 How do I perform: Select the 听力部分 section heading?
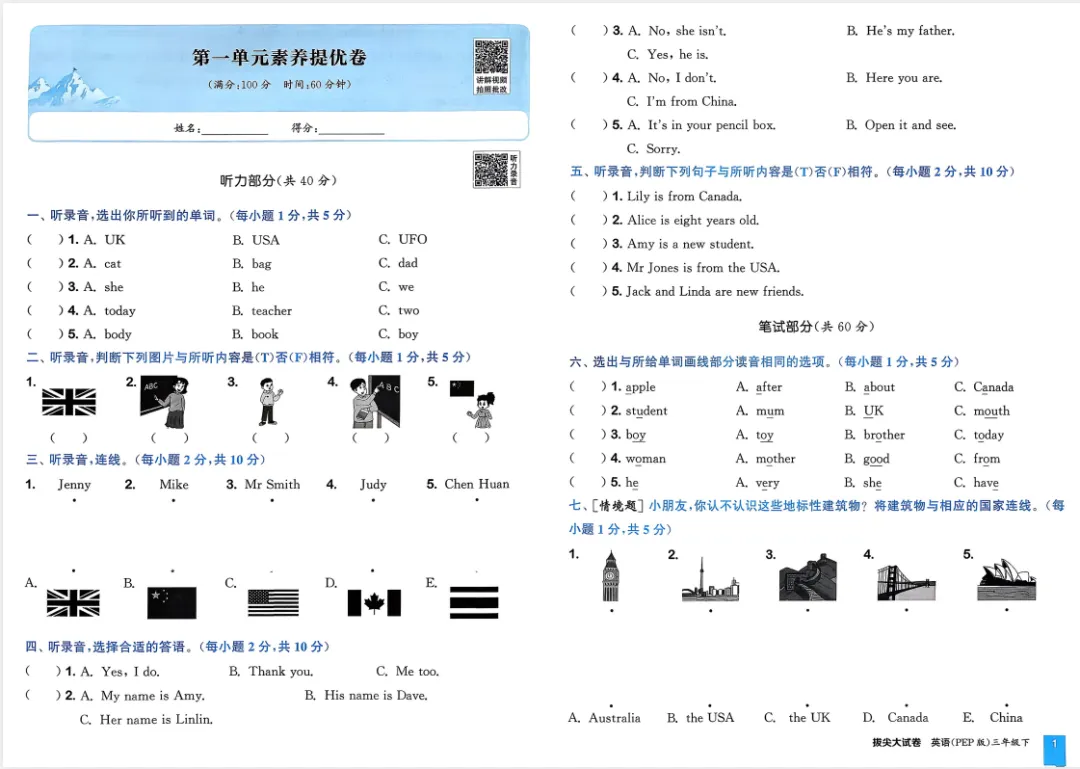click(x=278, y=180)
